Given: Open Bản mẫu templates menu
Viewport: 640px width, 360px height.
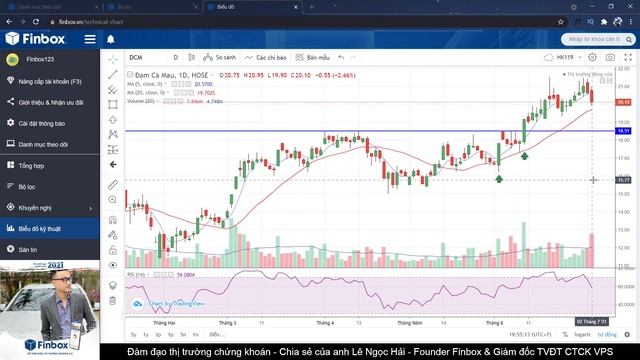Looking at the screenshot, I should (x=312, y=58).
